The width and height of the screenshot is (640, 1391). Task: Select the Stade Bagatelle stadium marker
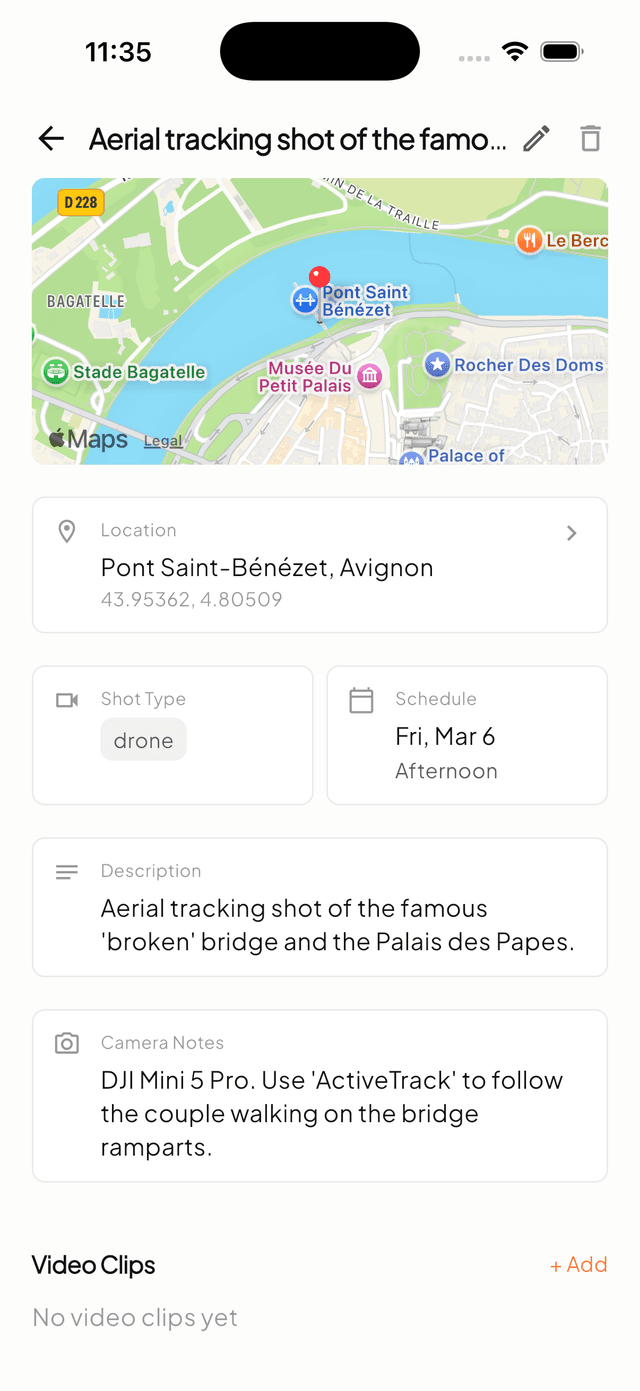(55, 371)
